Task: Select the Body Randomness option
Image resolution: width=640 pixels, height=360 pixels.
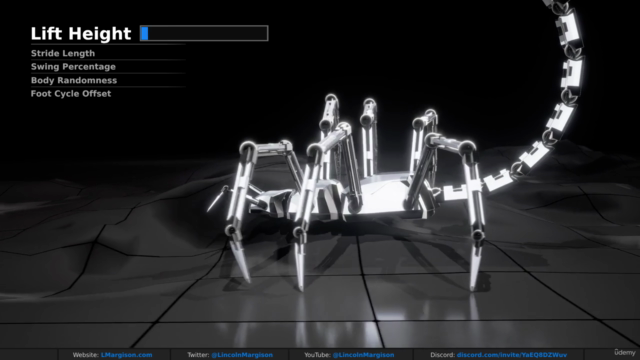Action: 74,80
